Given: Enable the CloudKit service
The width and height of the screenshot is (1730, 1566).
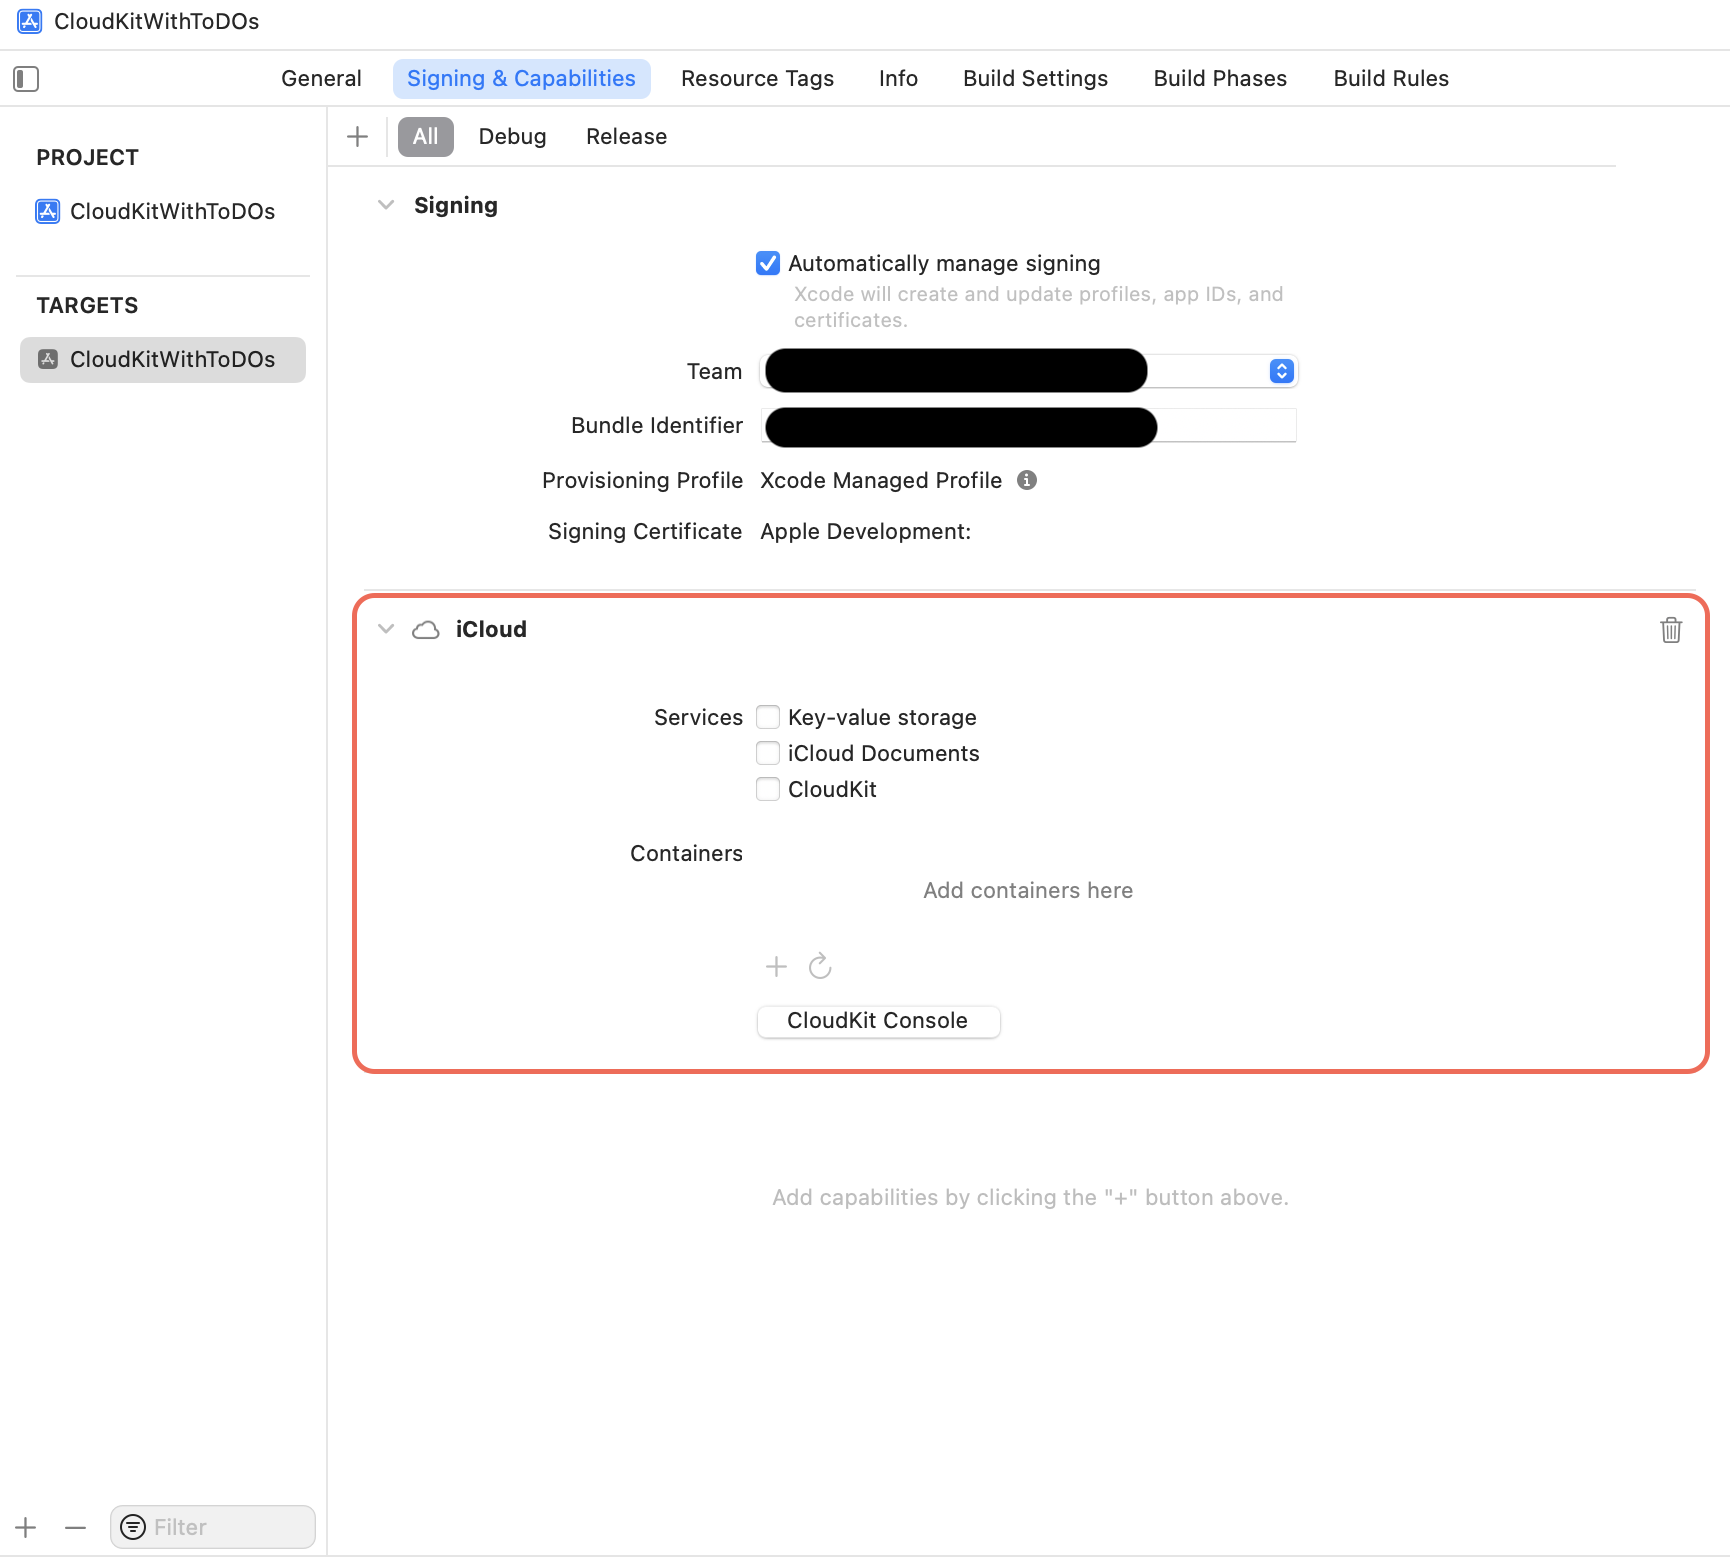Looking at the screenshot, I should 767,789.
